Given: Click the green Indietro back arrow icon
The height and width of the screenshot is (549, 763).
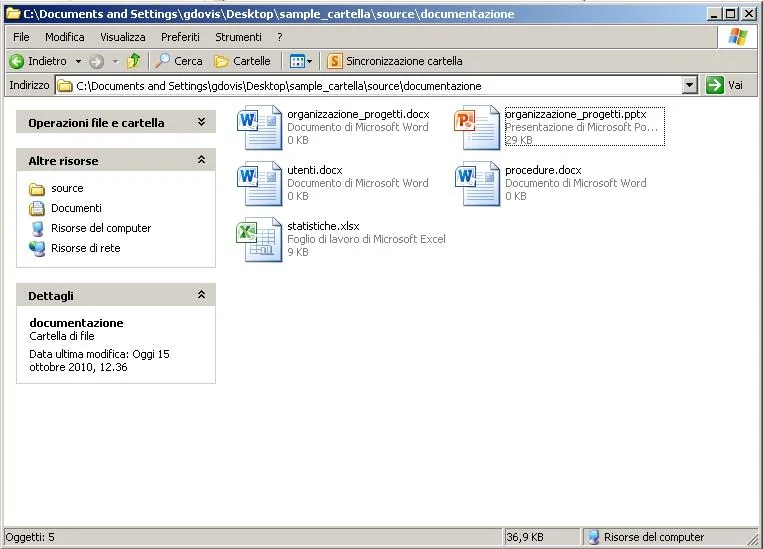Looking at the screenshot, I should click(x=17, y=61).
